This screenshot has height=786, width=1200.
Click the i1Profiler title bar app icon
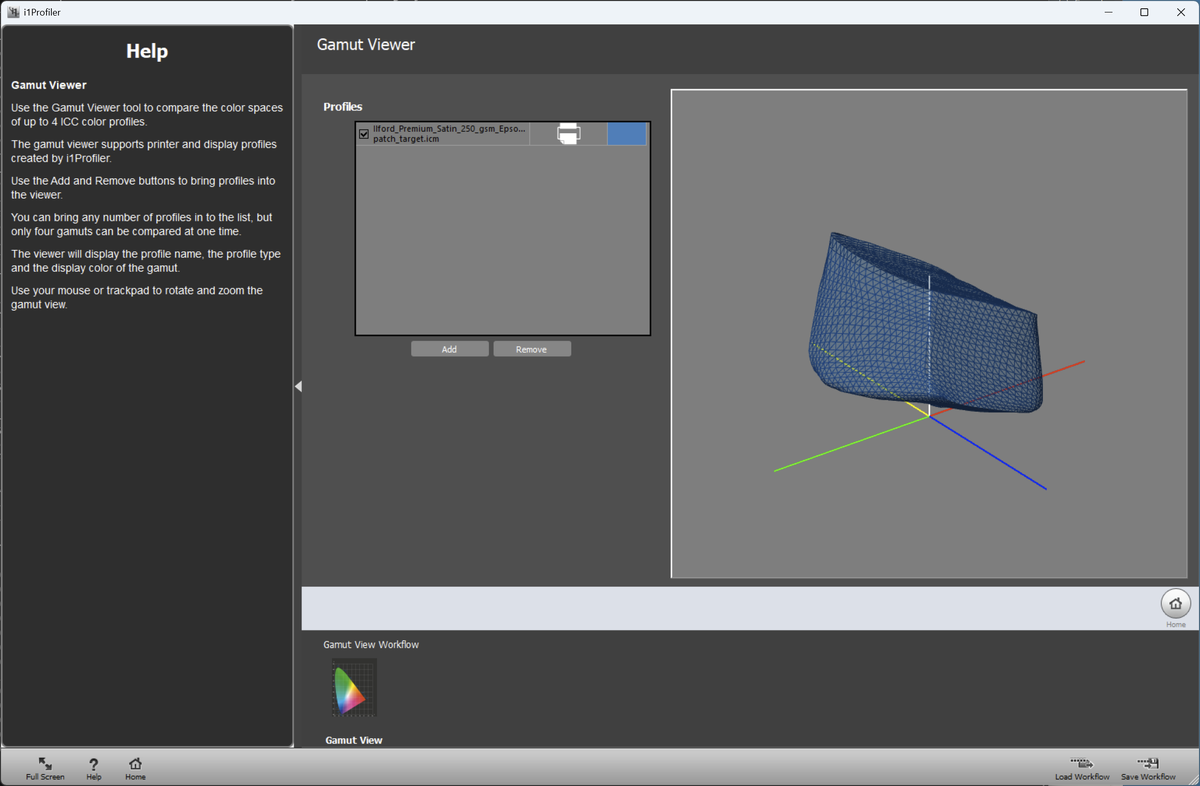(x=13, y=12)
